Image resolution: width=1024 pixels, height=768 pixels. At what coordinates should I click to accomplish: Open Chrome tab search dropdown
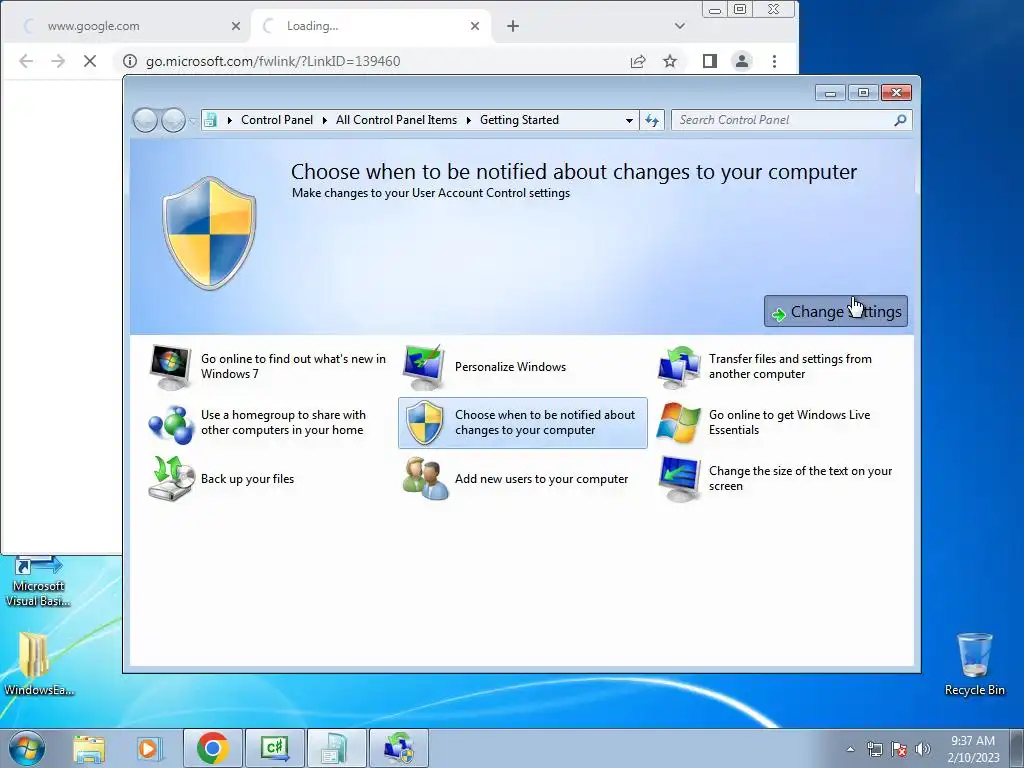click(680, 26)
